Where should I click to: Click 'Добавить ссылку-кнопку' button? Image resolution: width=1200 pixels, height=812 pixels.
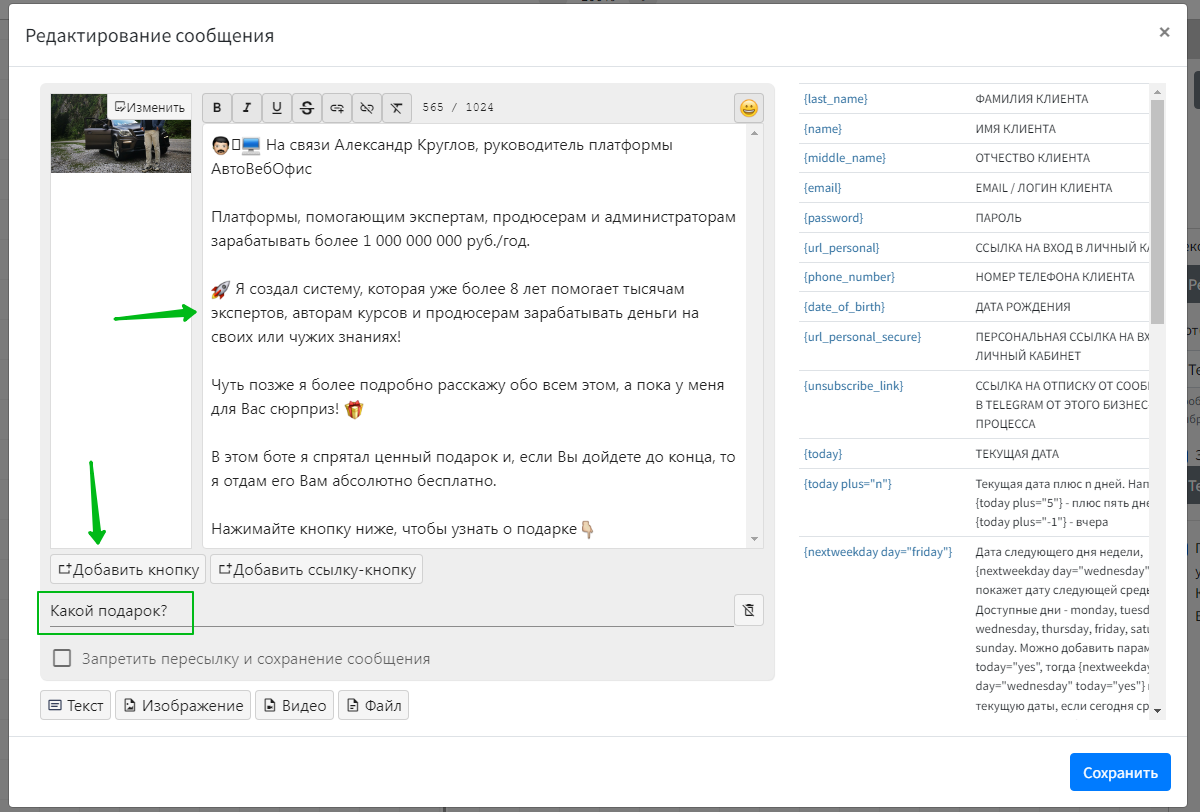point(316,569)
